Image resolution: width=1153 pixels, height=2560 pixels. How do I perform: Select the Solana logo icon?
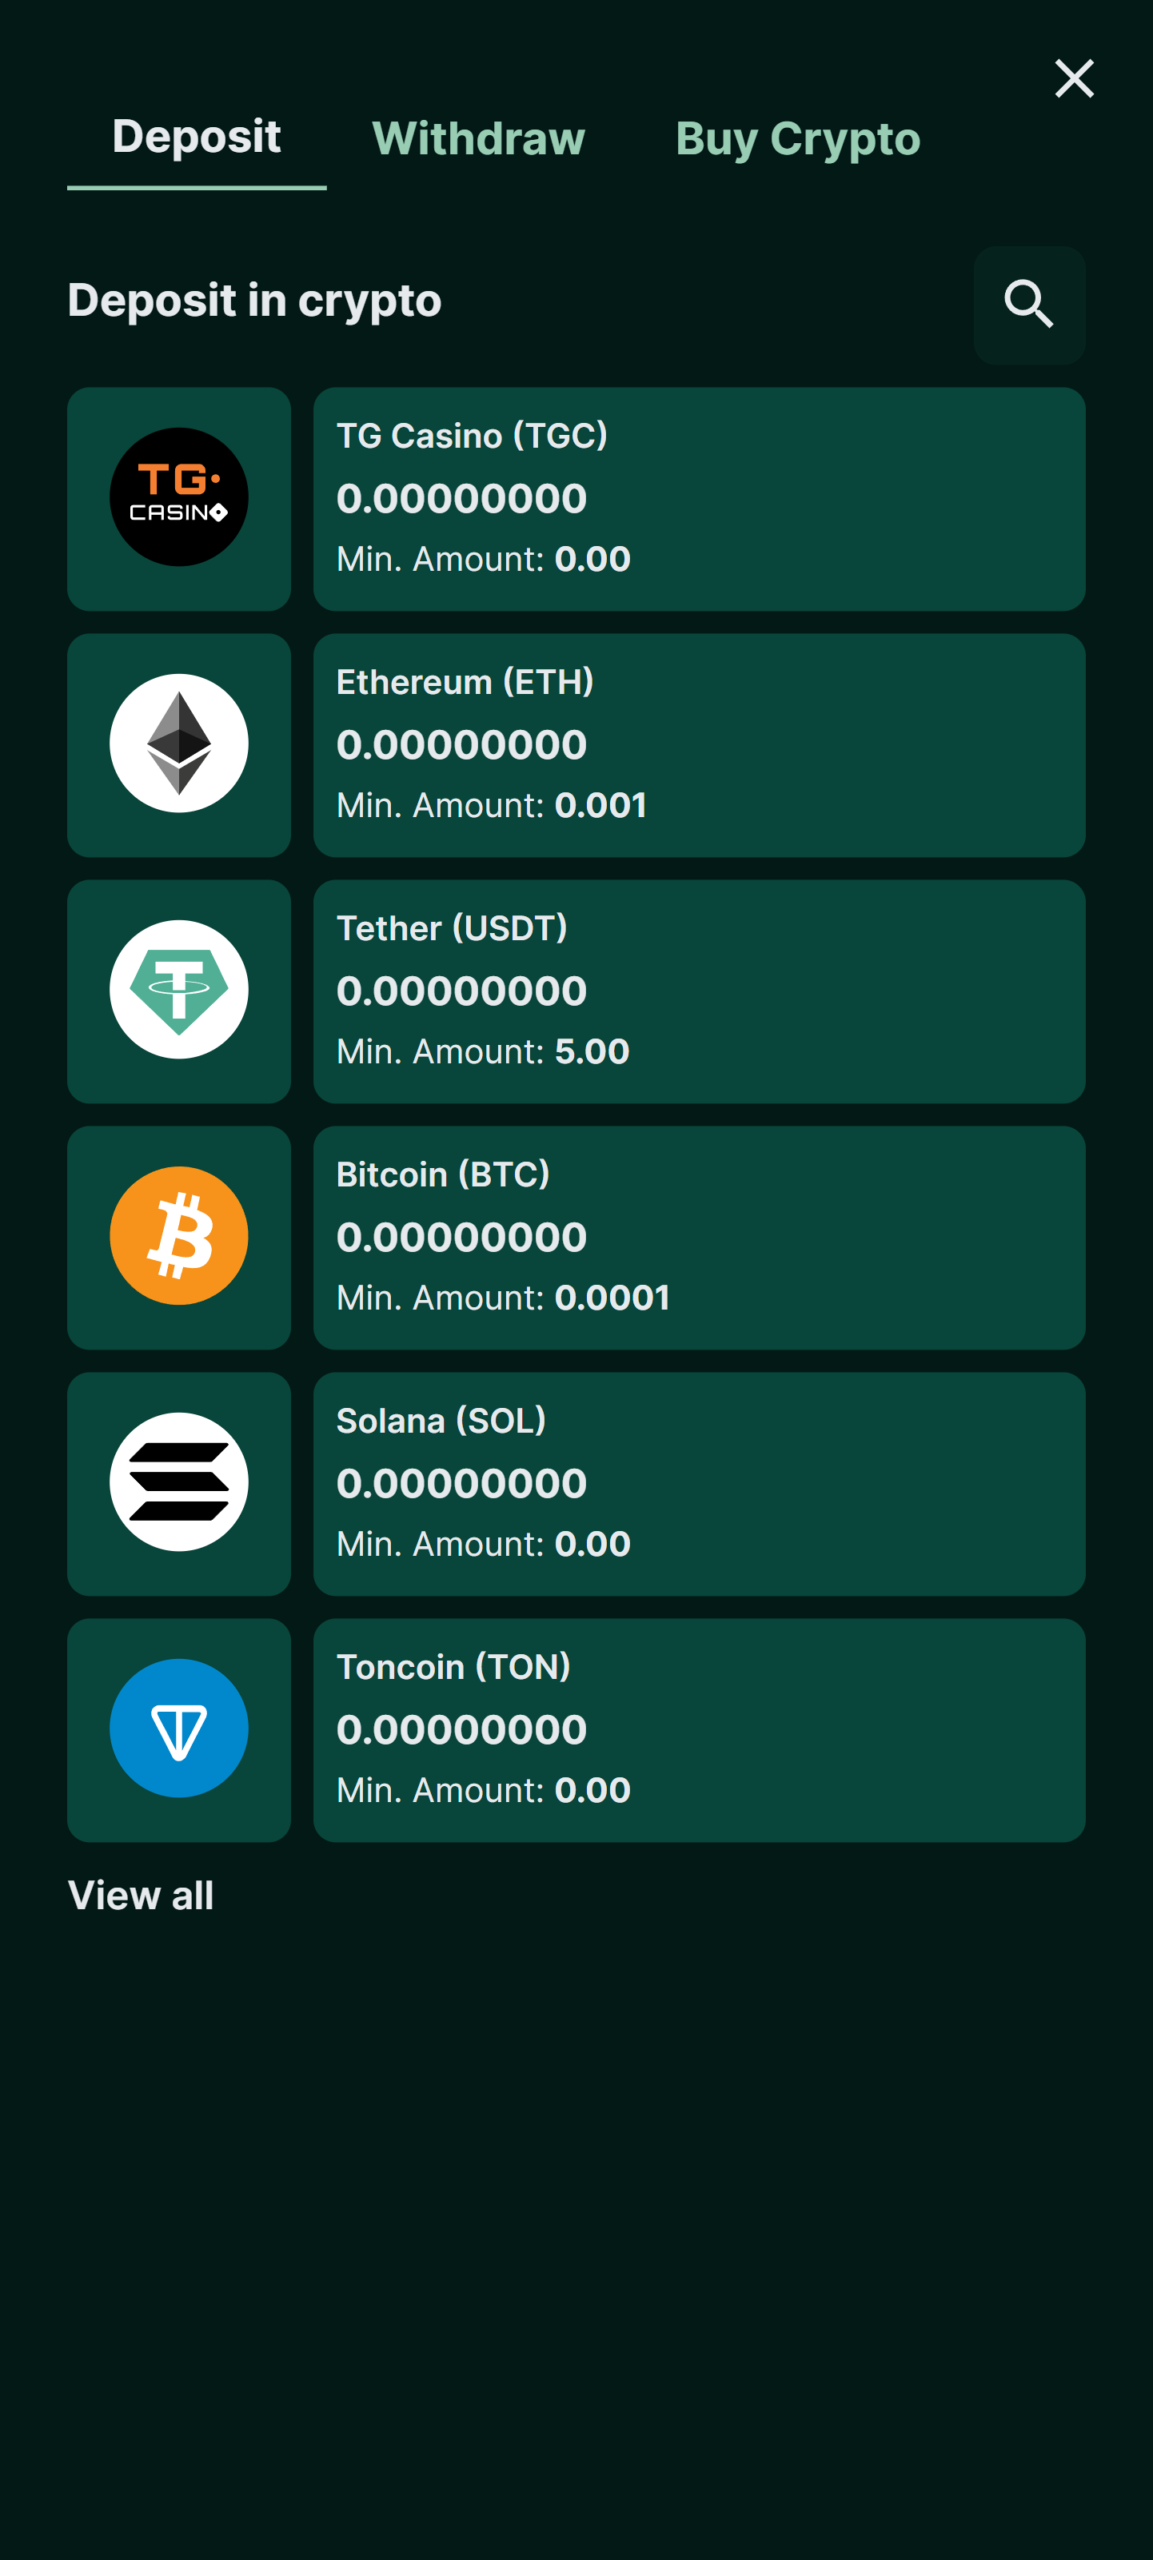point(179,1482)
